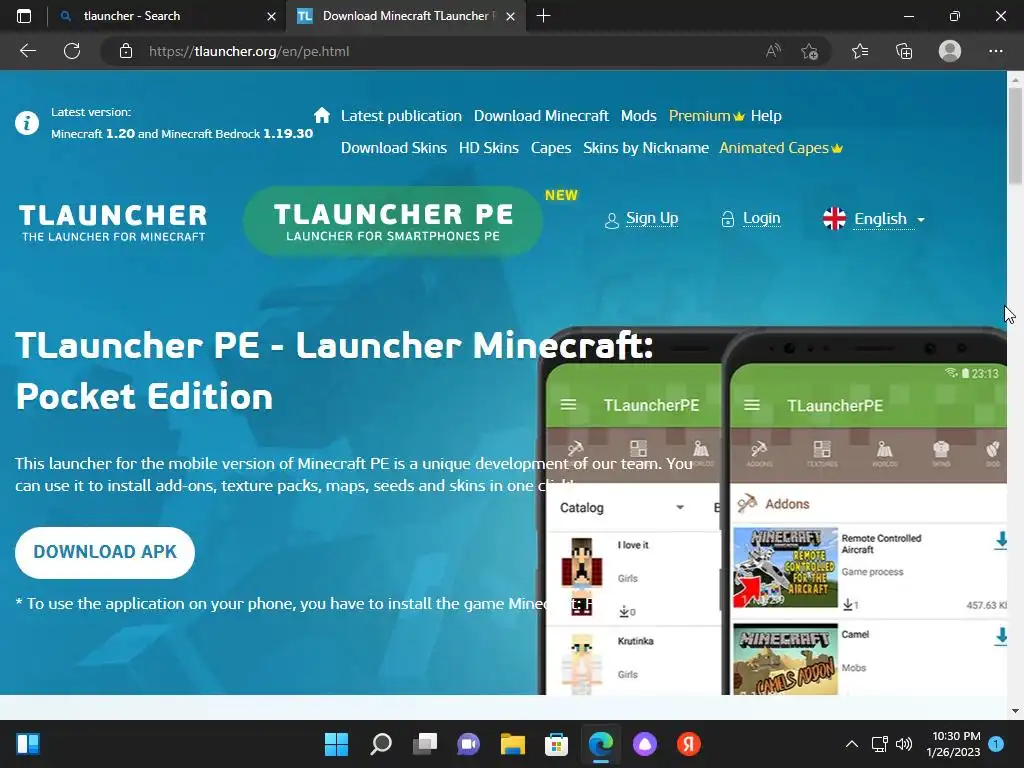1024x768 pixels.
Task: Close the tlauncher - Search tab
Action: coord(272,16)
